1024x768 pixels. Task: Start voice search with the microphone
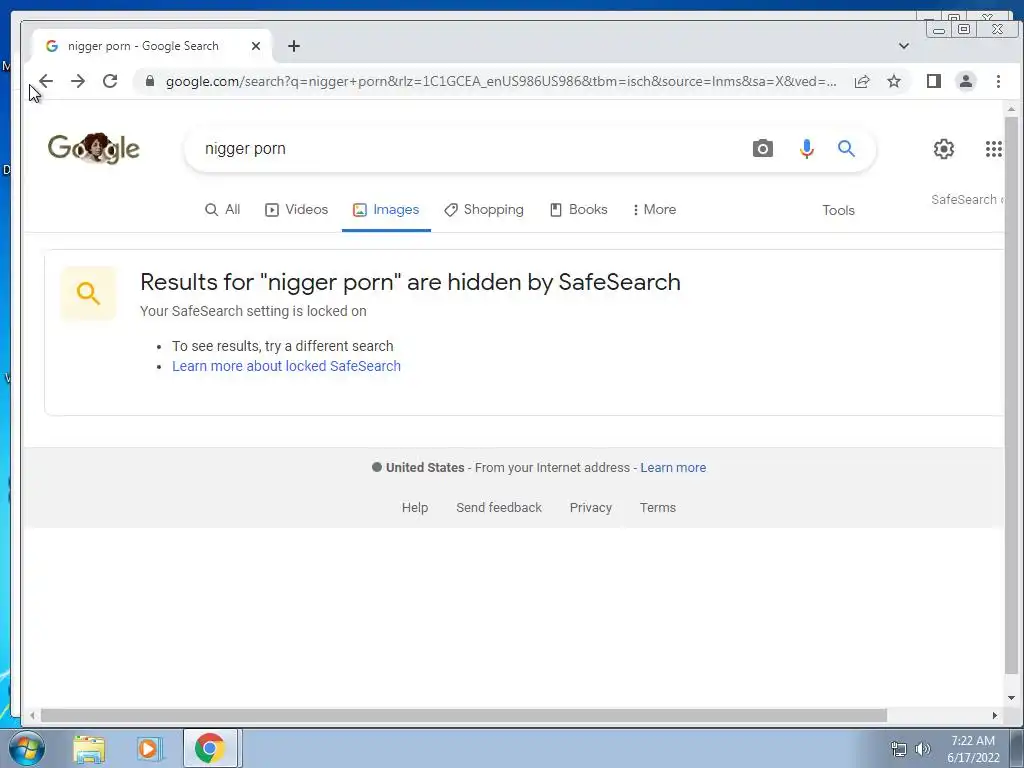(807, 148)
